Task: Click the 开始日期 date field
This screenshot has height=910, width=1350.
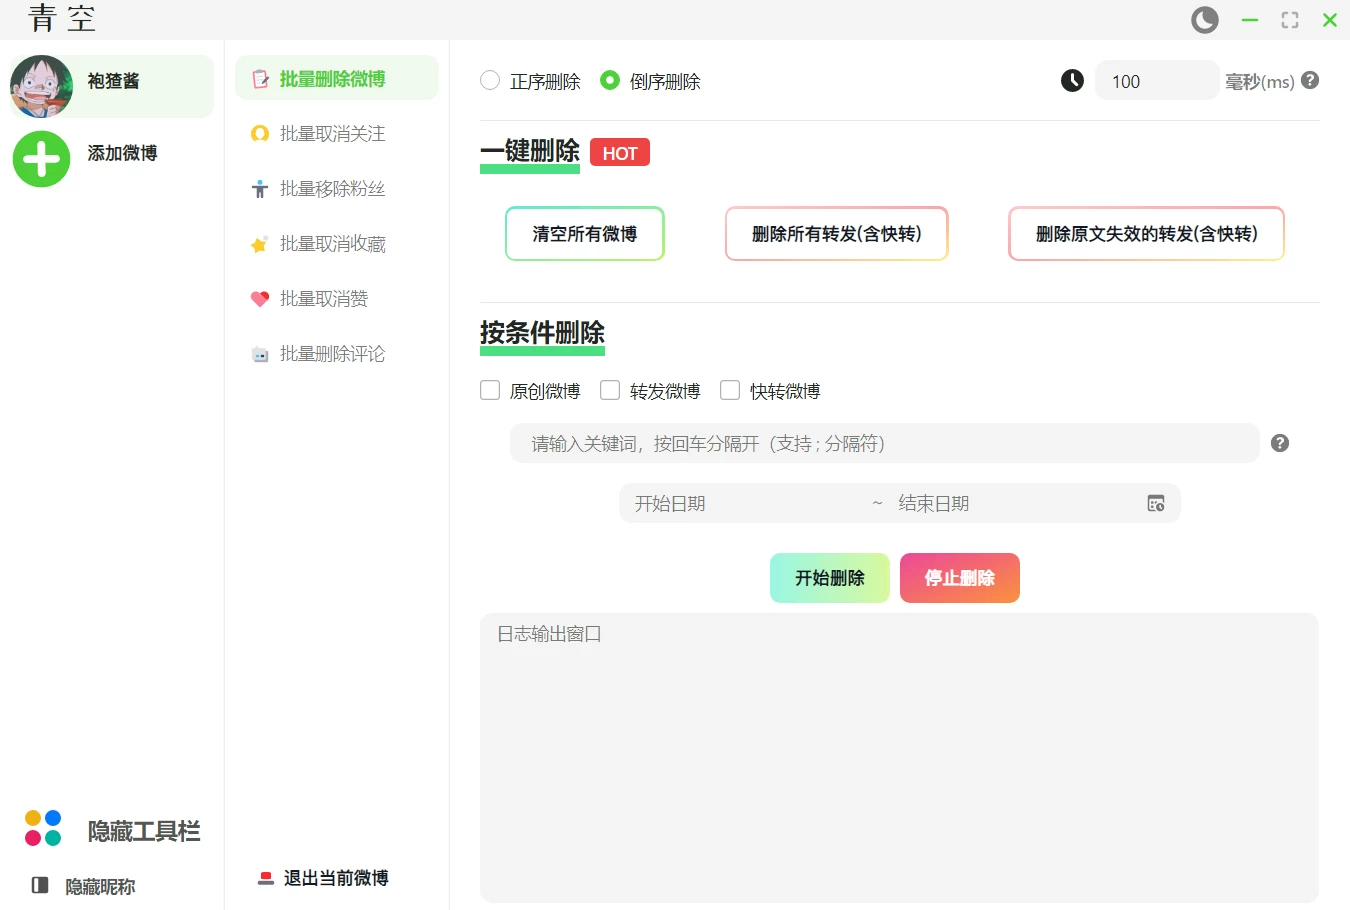Action: (x=745, y=503)
